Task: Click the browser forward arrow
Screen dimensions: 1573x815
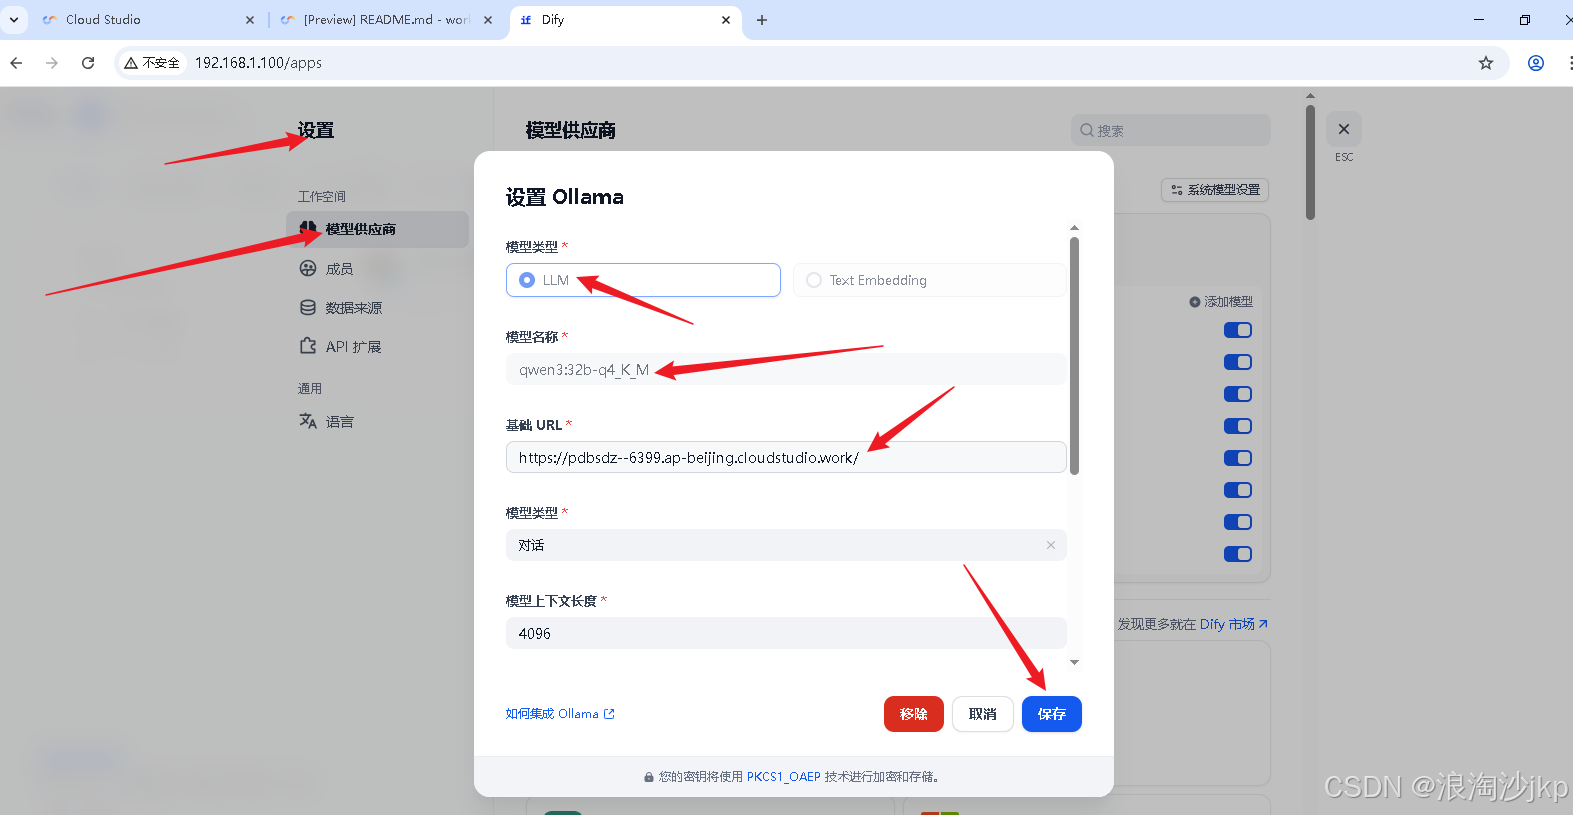Action: tap(52, 63)
